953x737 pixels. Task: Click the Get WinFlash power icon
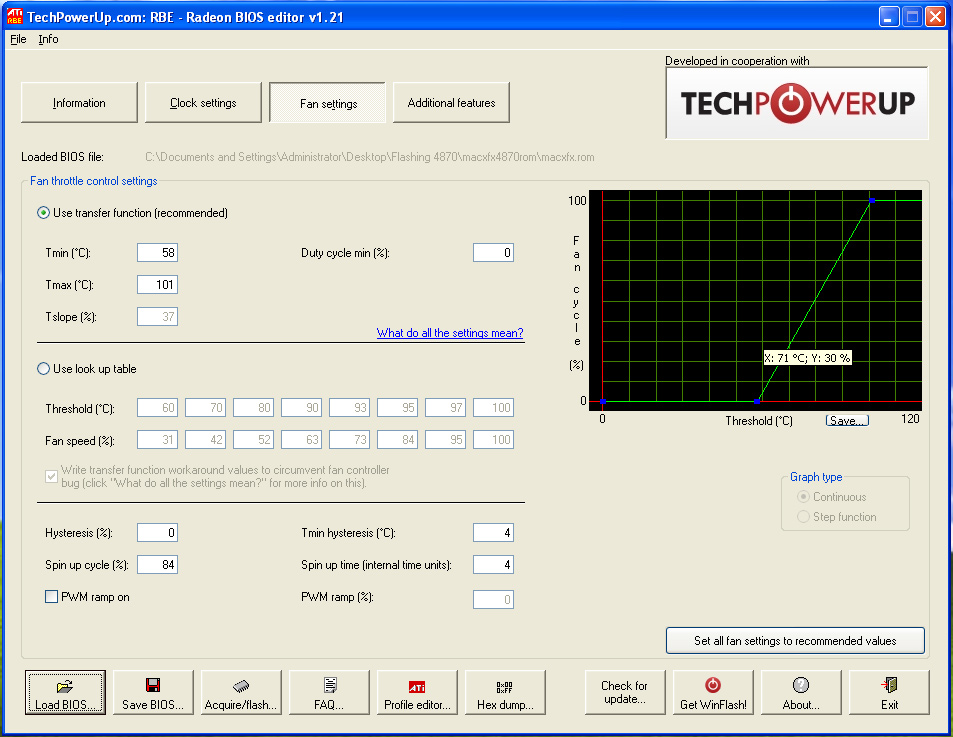click(x=712, y=685)
